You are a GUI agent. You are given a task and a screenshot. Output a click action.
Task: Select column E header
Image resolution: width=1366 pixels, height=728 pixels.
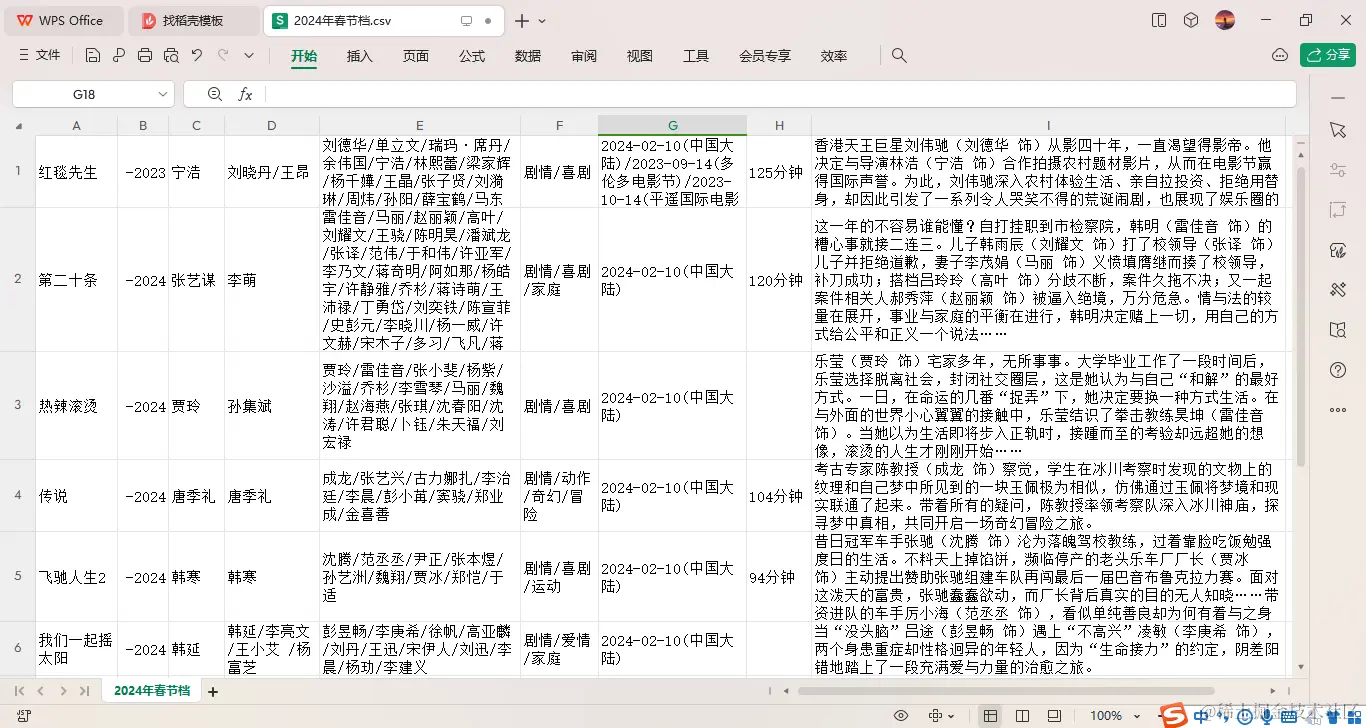pyautogui.click(x=420, y=125)
